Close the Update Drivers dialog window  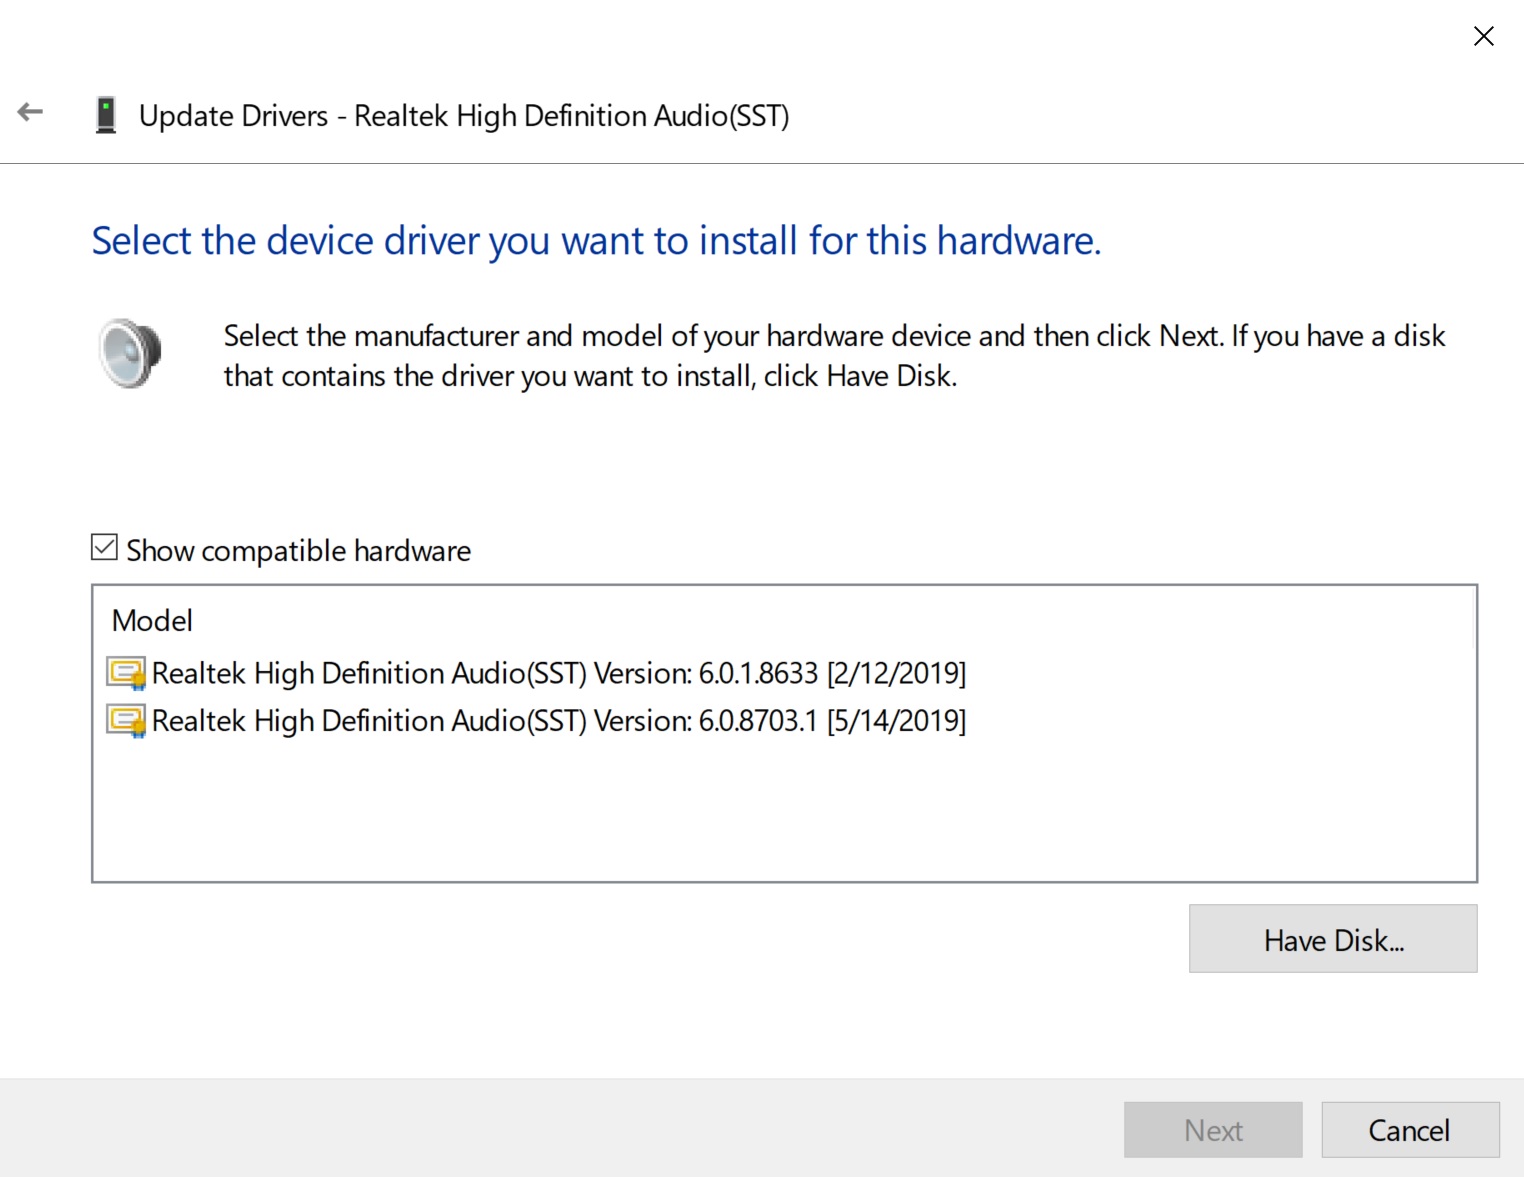pyautogui.click(x=1483, y=36)
